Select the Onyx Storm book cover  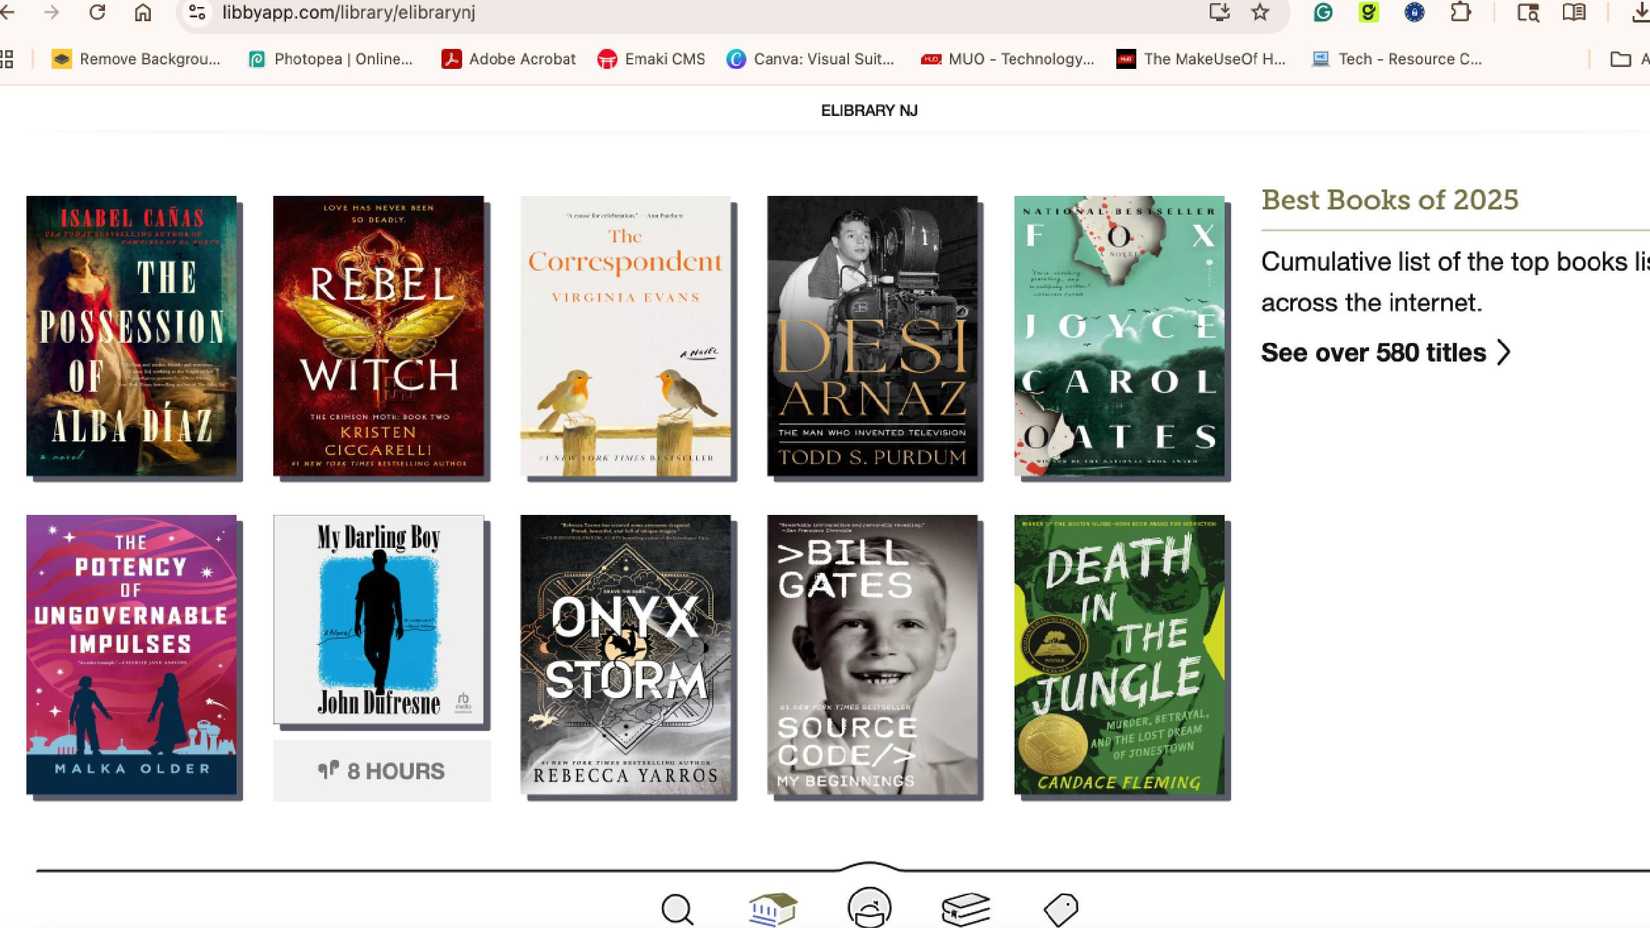(625, 655)
